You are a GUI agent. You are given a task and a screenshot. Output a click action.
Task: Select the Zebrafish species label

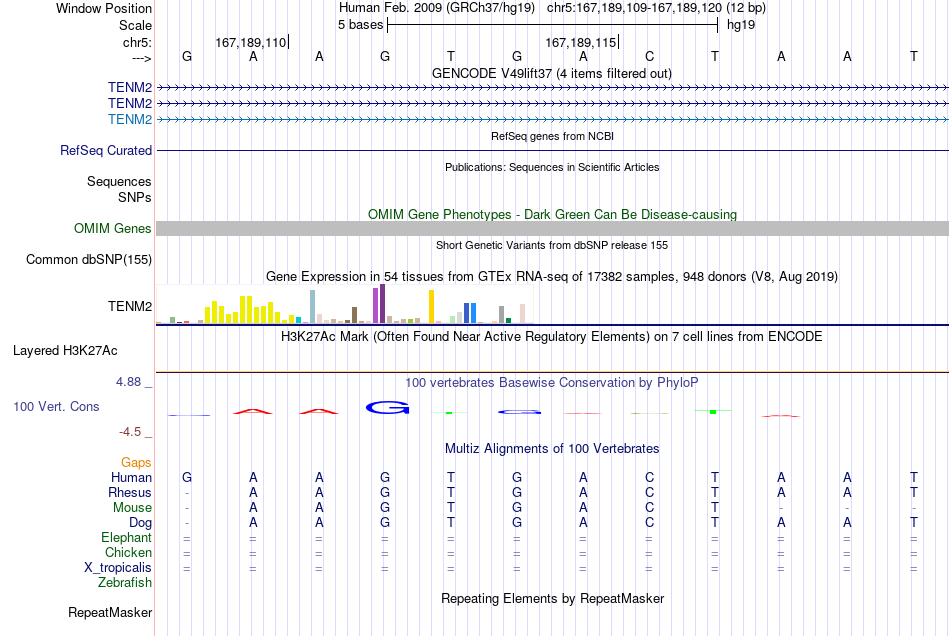(125, 583)
